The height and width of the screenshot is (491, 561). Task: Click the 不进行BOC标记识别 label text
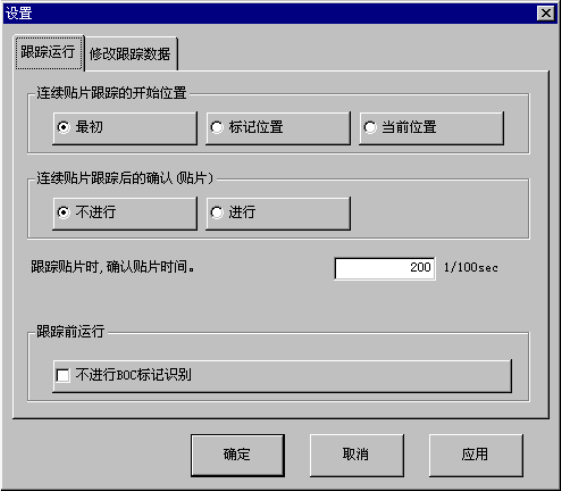point(133,375)
